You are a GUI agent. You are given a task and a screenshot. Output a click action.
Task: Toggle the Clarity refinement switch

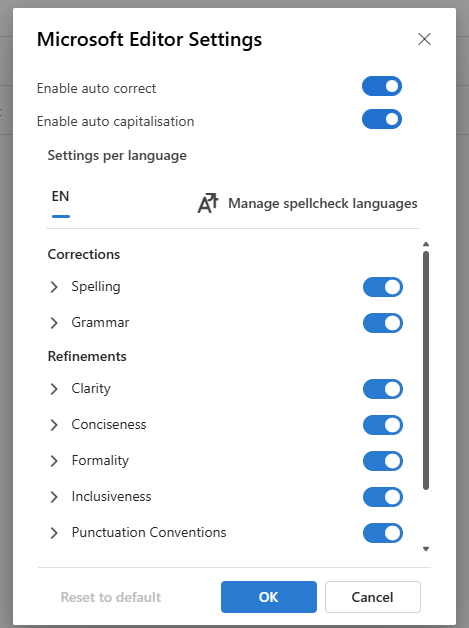tap(382, 389)
